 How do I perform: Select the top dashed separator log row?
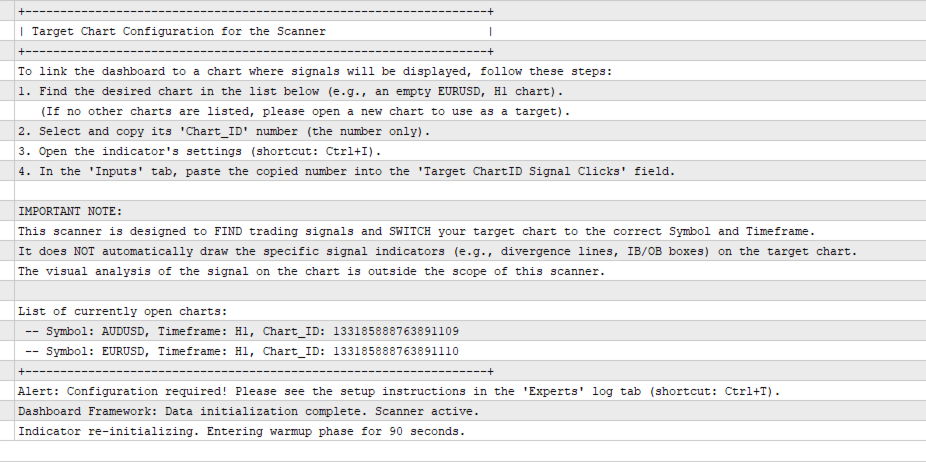(x=470, y=11)
